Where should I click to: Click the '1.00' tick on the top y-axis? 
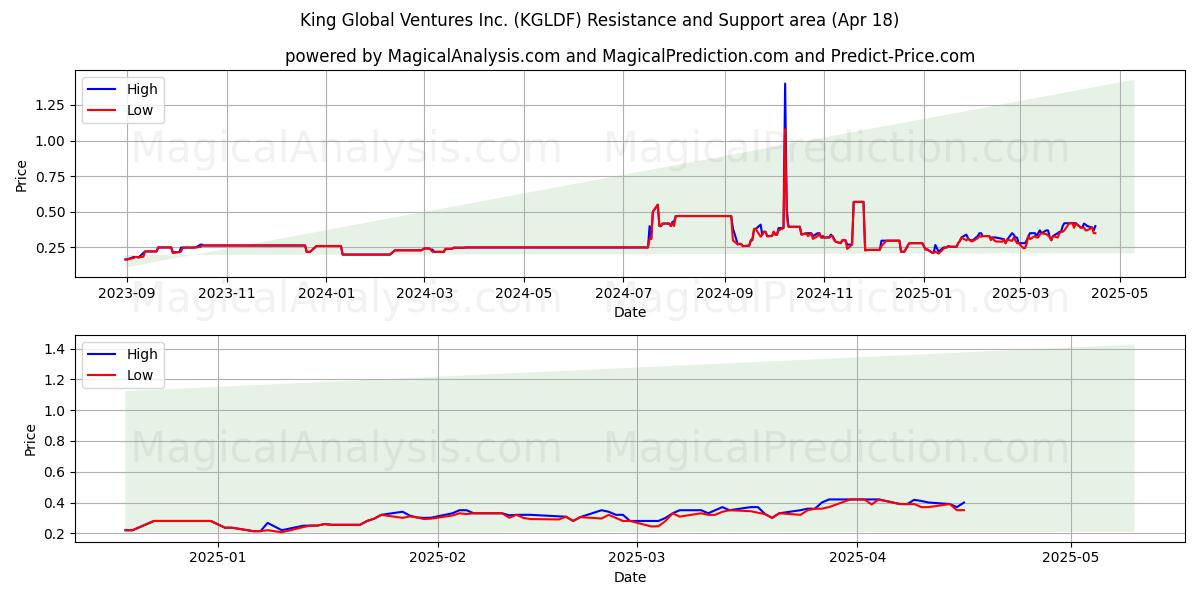point(52,141)
